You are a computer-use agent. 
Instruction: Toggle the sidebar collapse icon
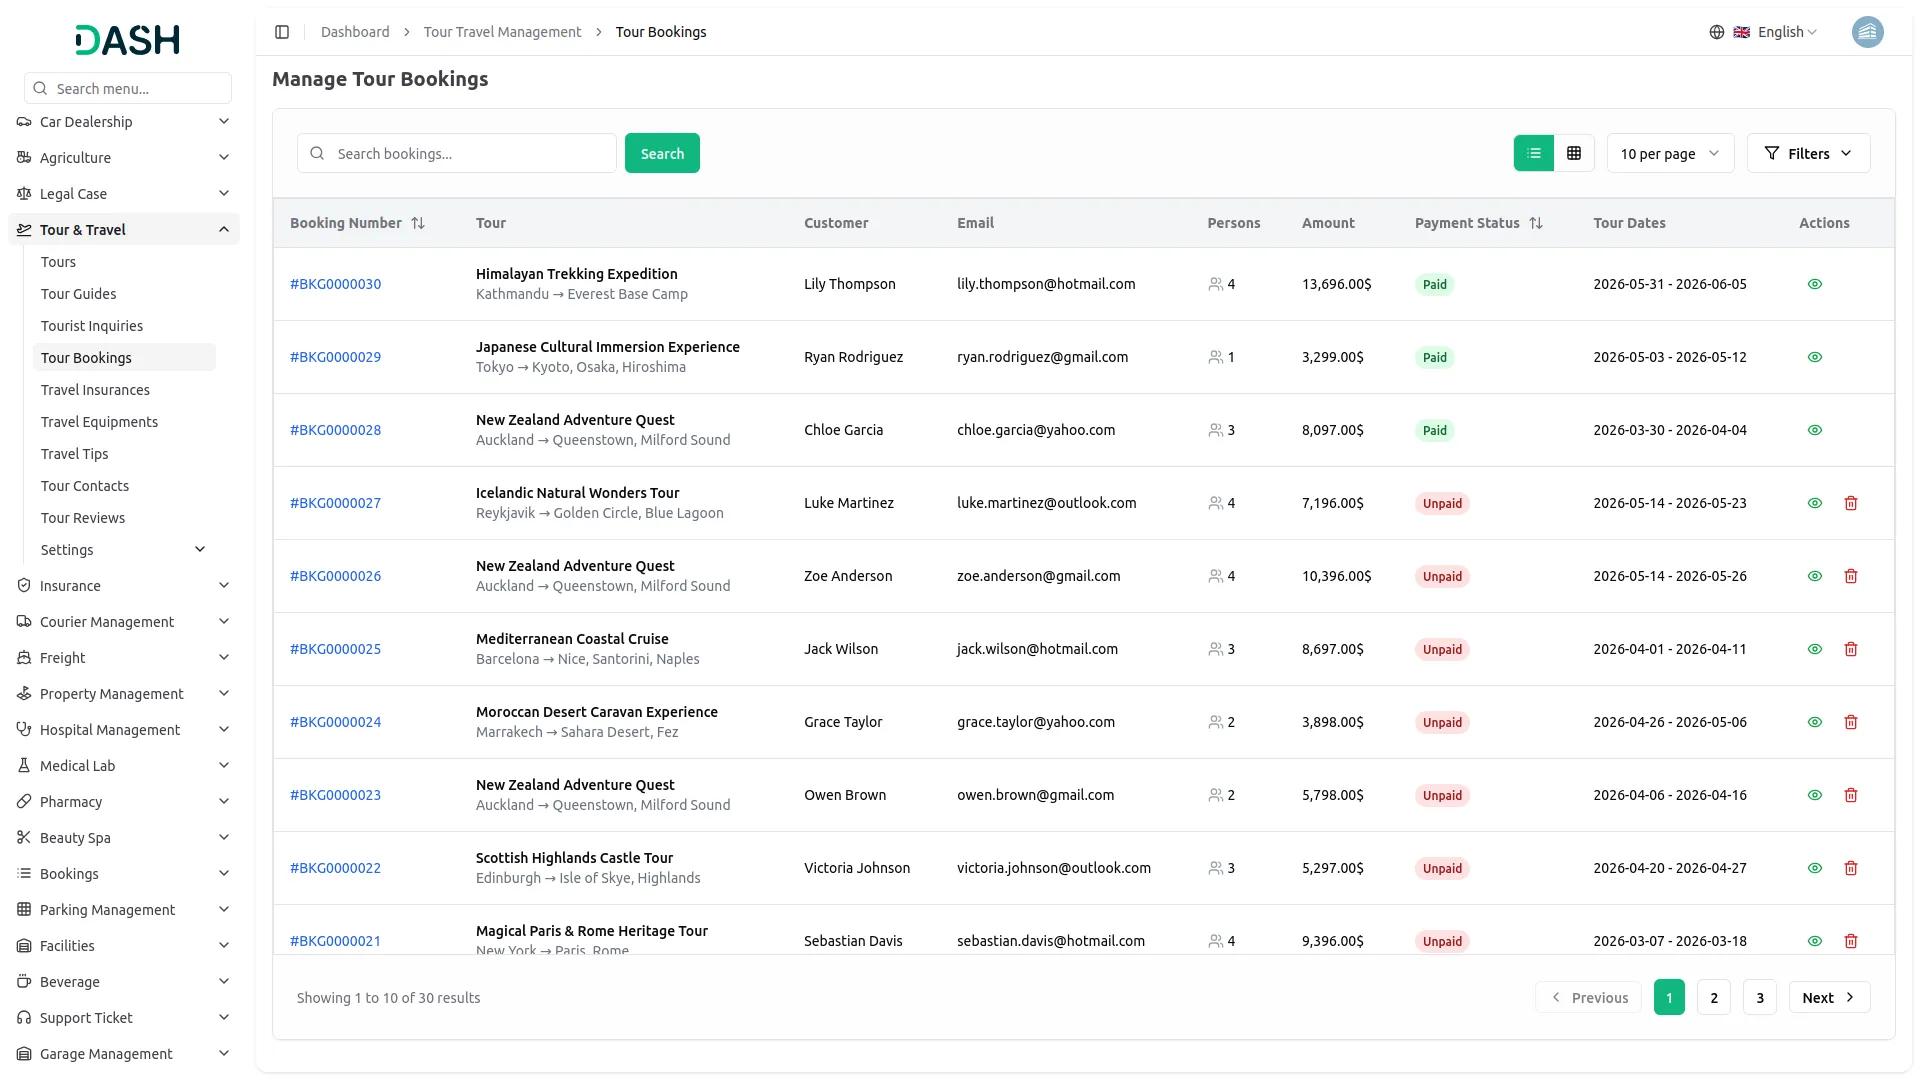coord(282,32)
